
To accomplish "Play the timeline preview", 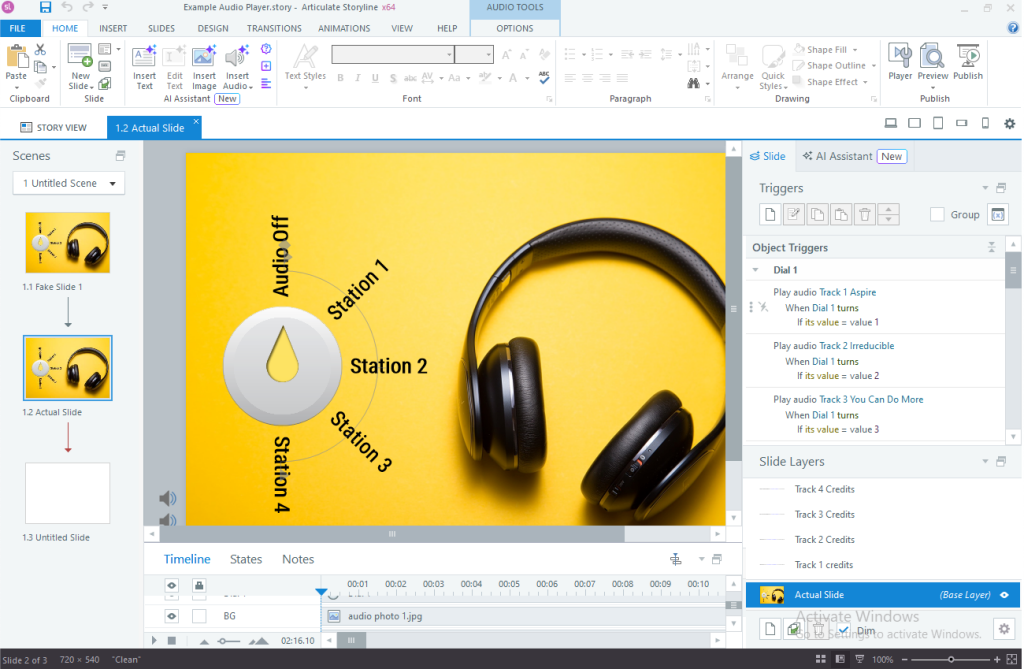I will pyautogui.click(x=154, y=641).
